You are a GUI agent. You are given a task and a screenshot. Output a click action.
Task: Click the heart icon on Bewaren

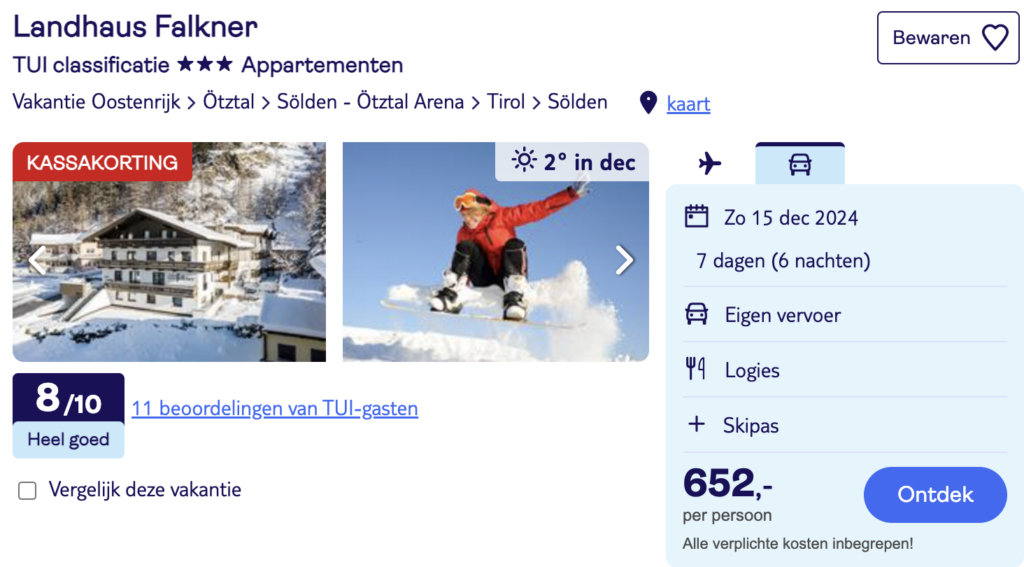[994, 38]
